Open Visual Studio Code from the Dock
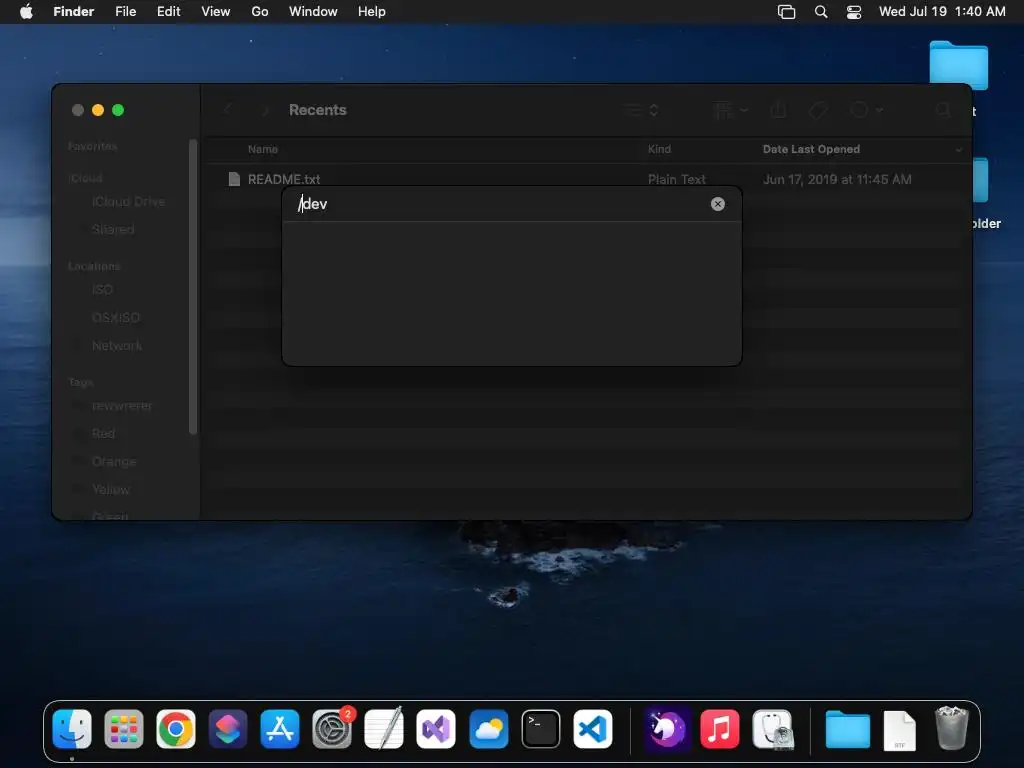 pyautogui.click(x=593, y=729)
